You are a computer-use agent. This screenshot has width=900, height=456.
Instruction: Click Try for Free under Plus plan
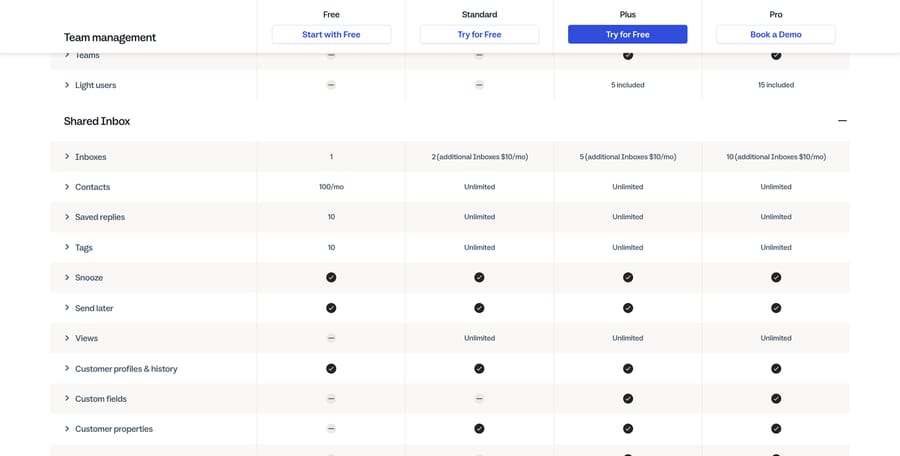pos(627,34)
